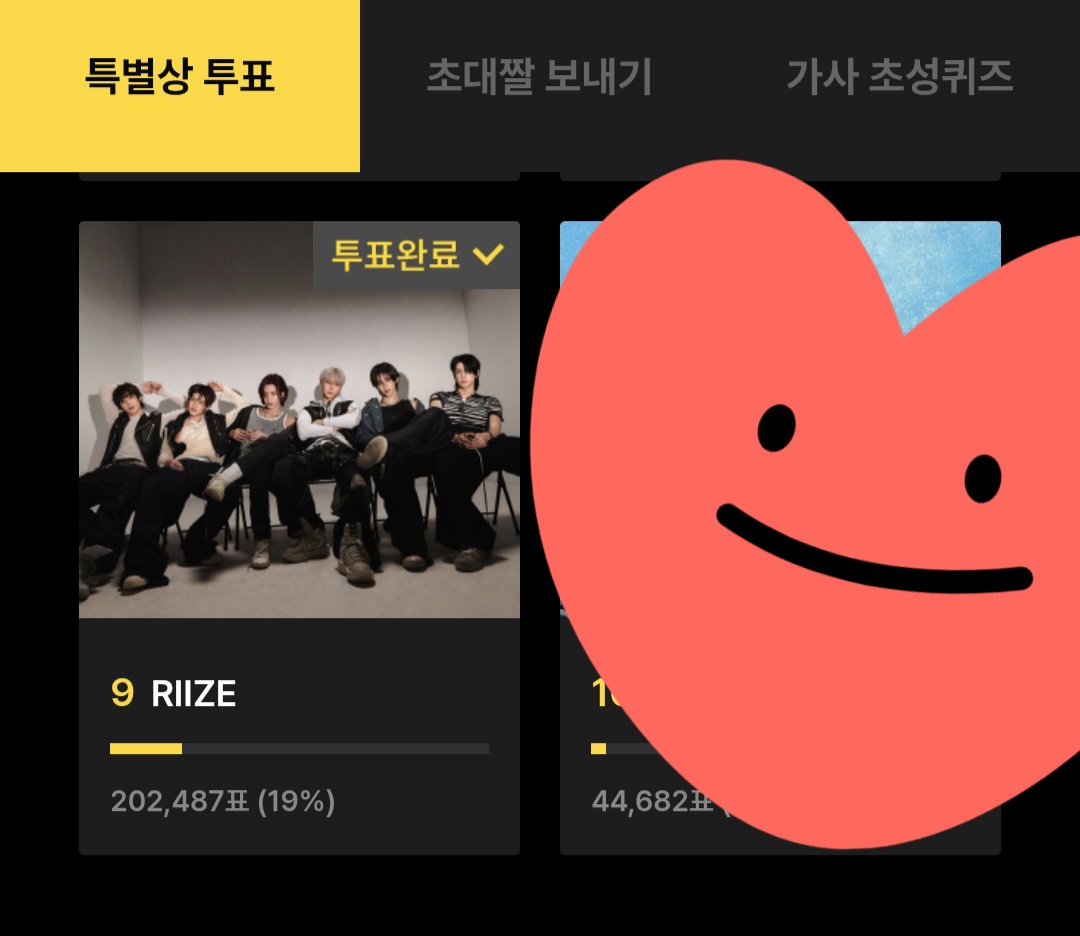This screenshot has width=1080, height=936.
Task: Click the heart sticker's right eye
Action: point(983,478)
